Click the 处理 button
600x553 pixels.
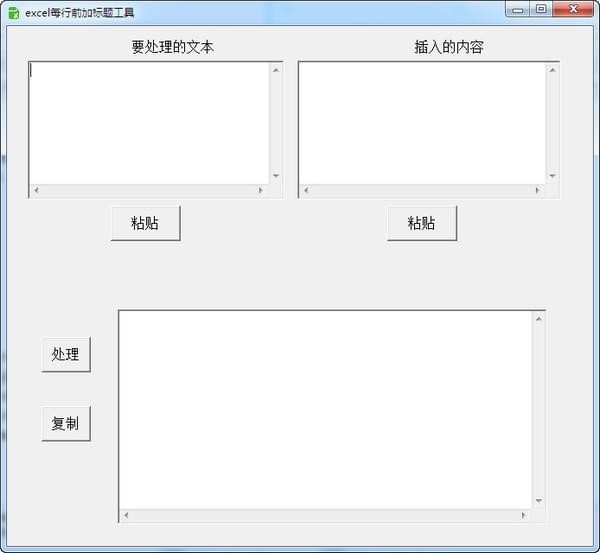click(66, 354)
